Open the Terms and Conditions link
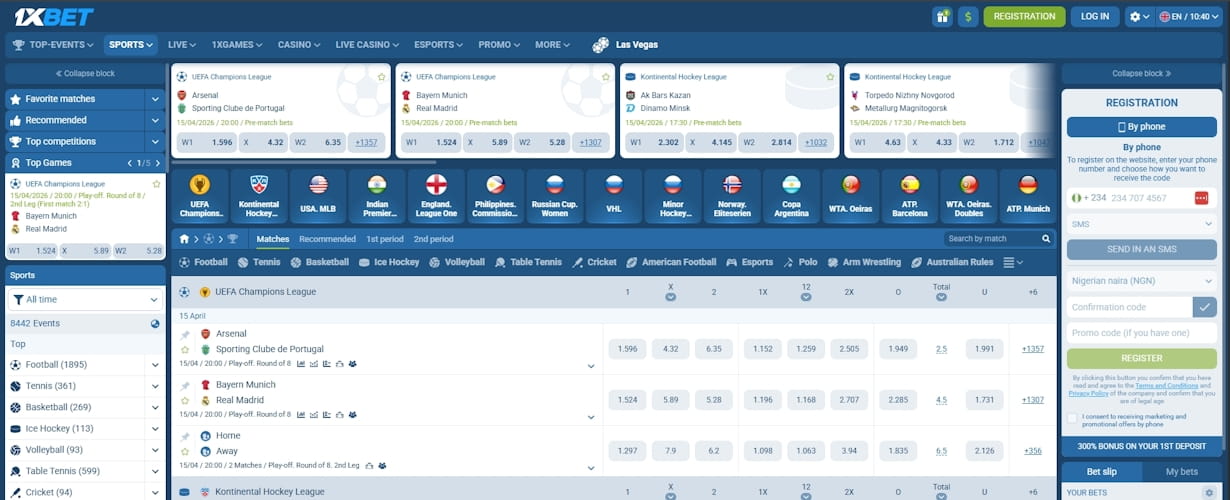Screen dimensions: 1230x500 (x=1166, y=385)
